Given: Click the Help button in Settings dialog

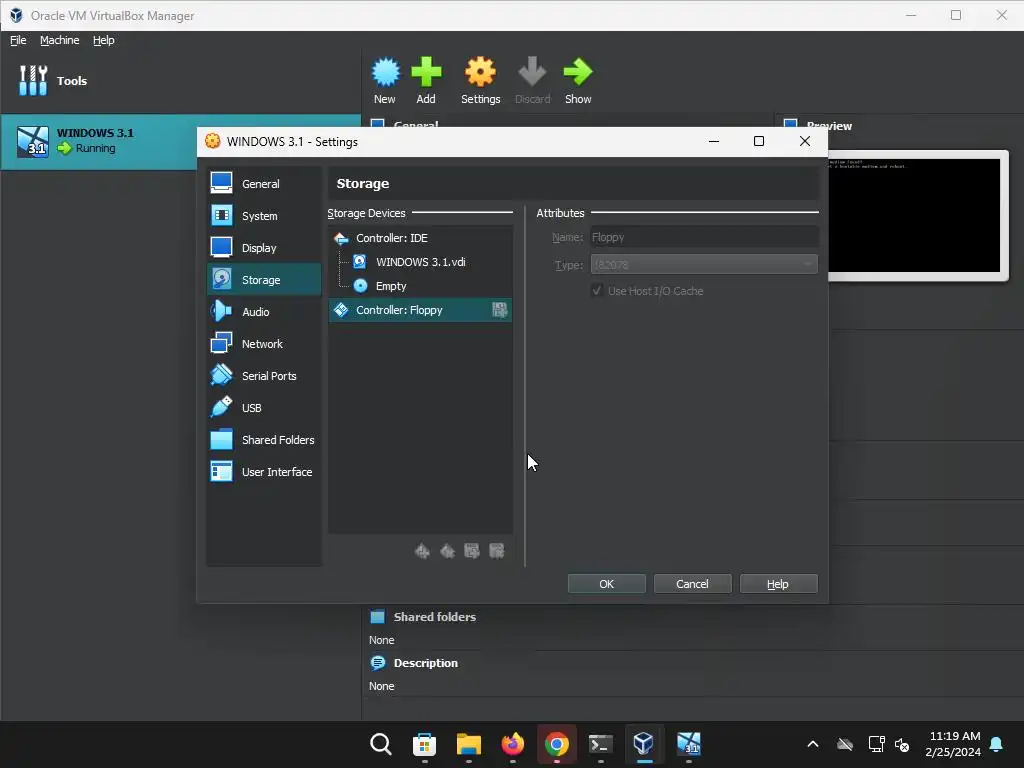Looking at the screenshot, I should (x=778, y=584).
